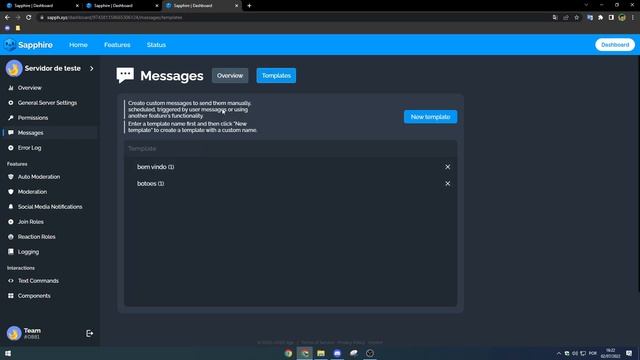Screen dimensions: 640x360
Task: Open a new browser tab
Action: [249, 6]
